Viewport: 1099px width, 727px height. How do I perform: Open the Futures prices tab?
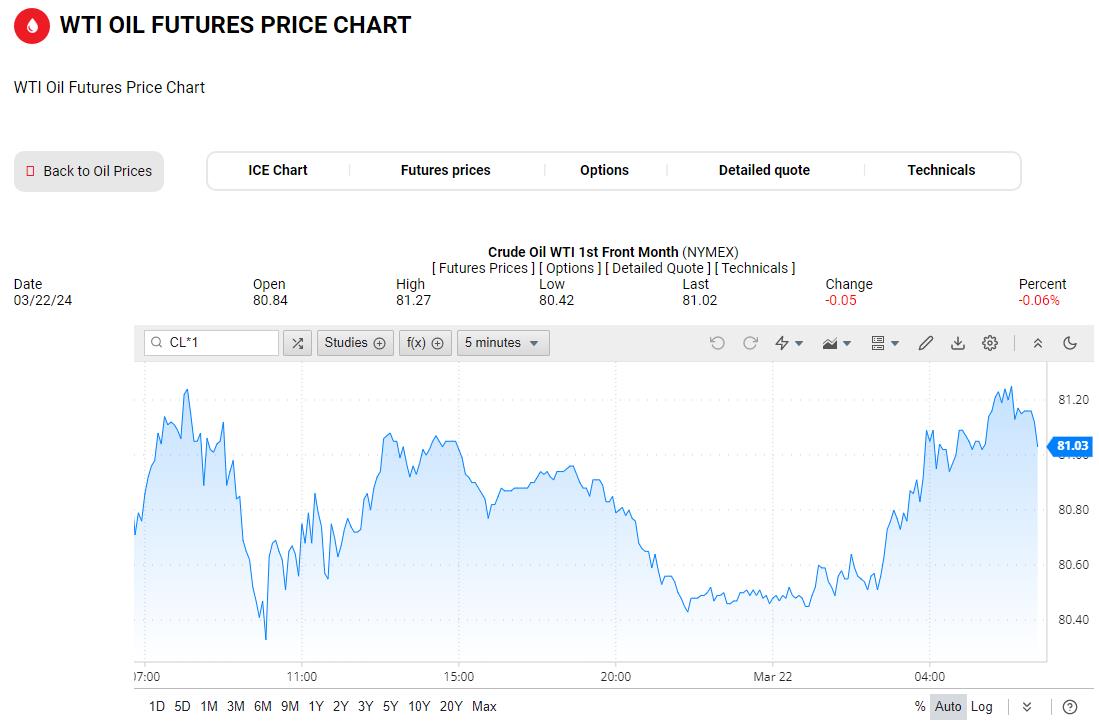pos(445,170)
